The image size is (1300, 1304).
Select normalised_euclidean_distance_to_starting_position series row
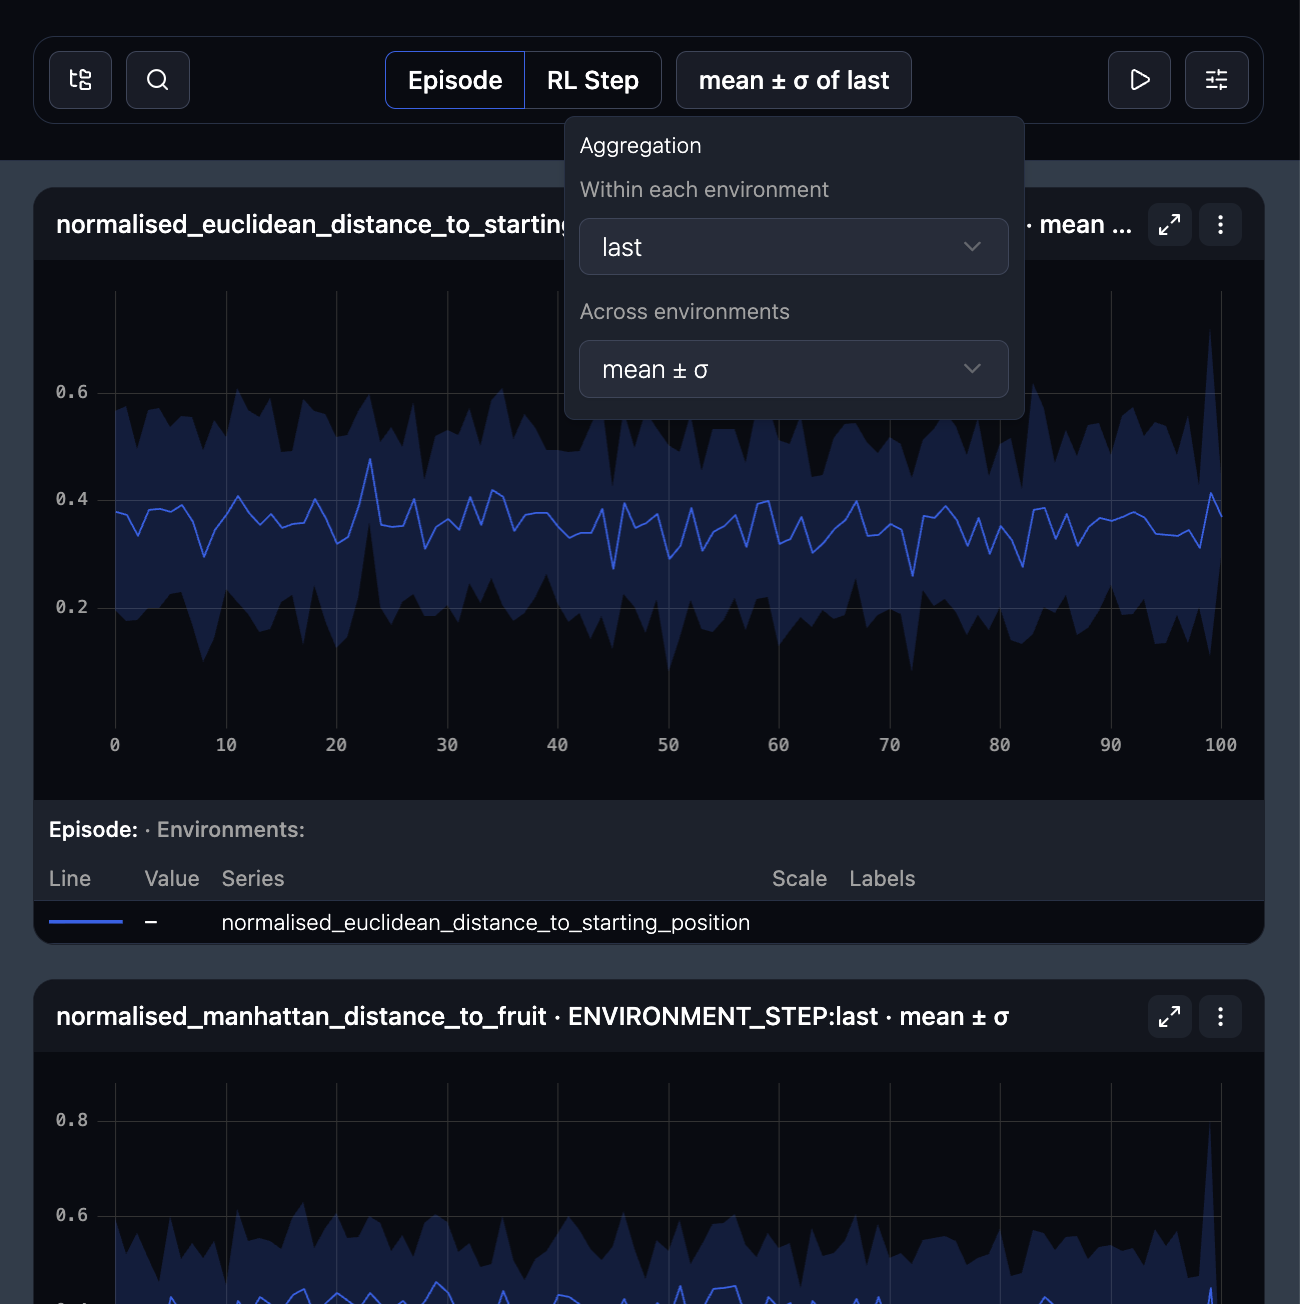649,922
